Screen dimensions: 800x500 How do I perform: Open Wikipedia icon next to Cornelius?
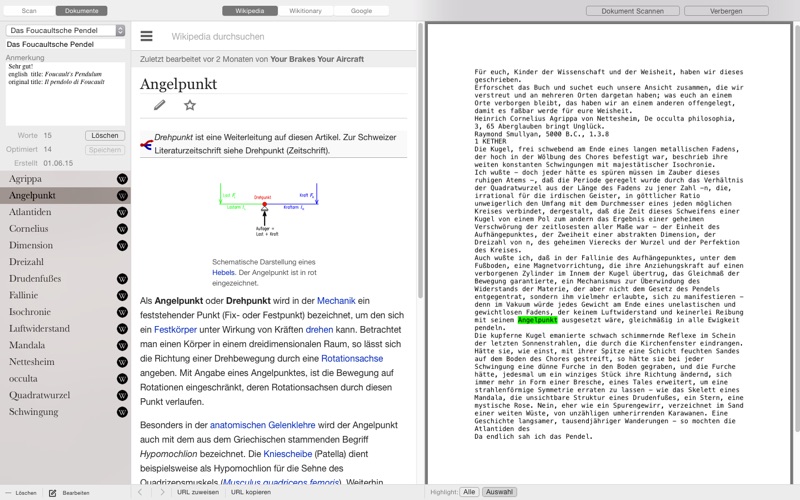pos(122,229)
